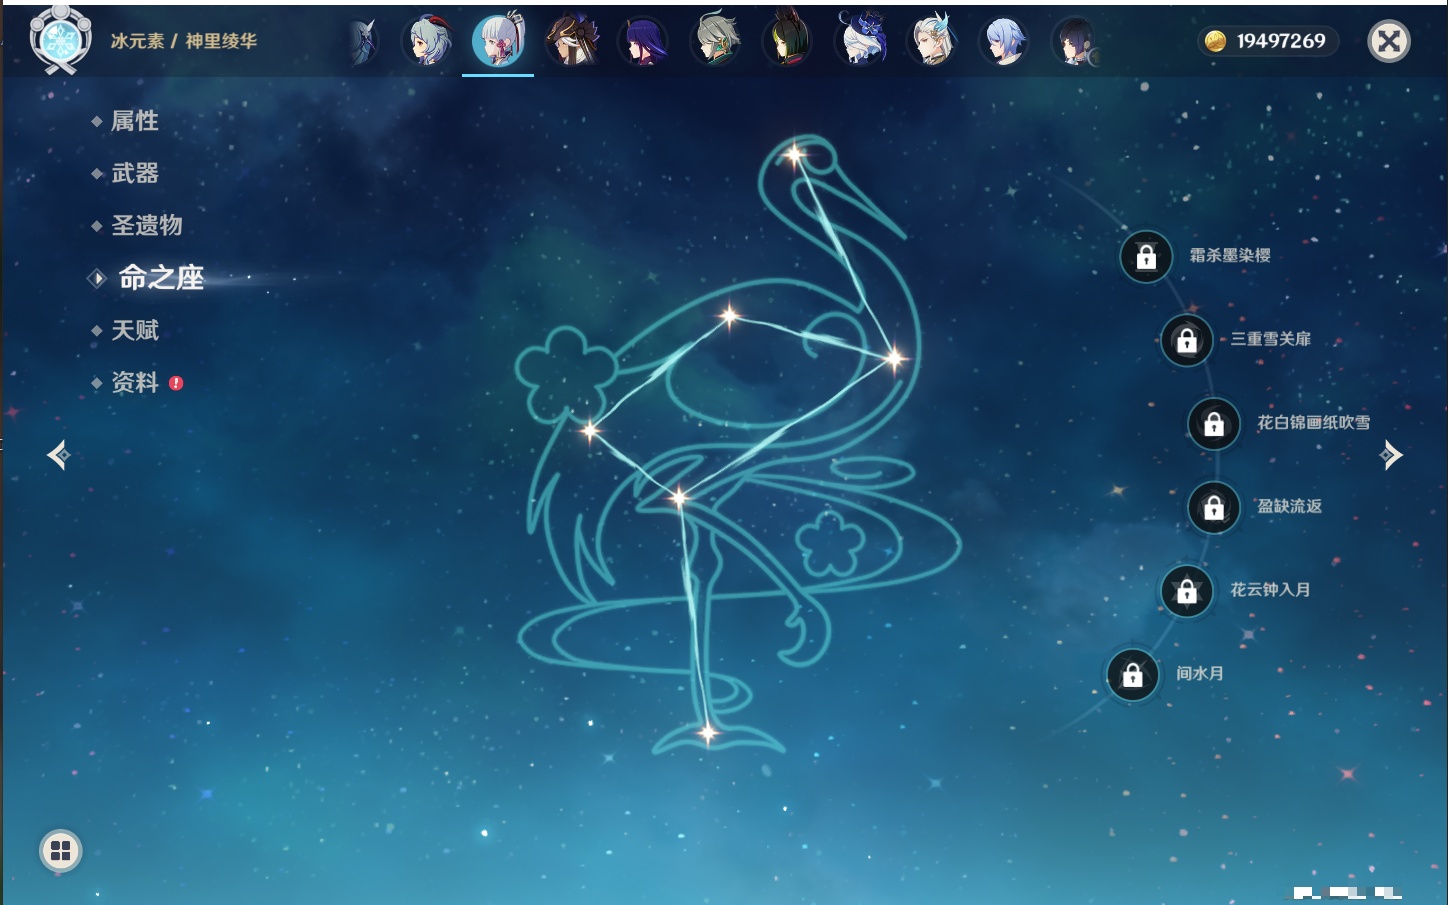Open the grid menu icon at bottom left

(60, 851)
